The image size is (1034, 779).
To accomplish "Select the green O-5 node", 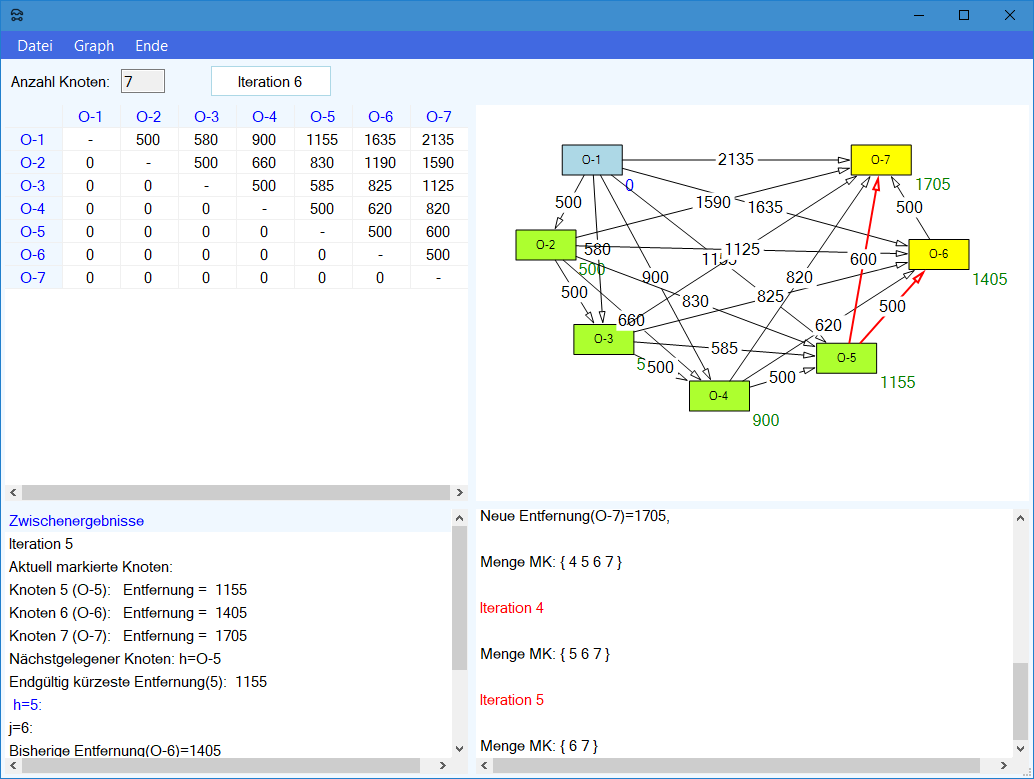I will coord(846,358).
